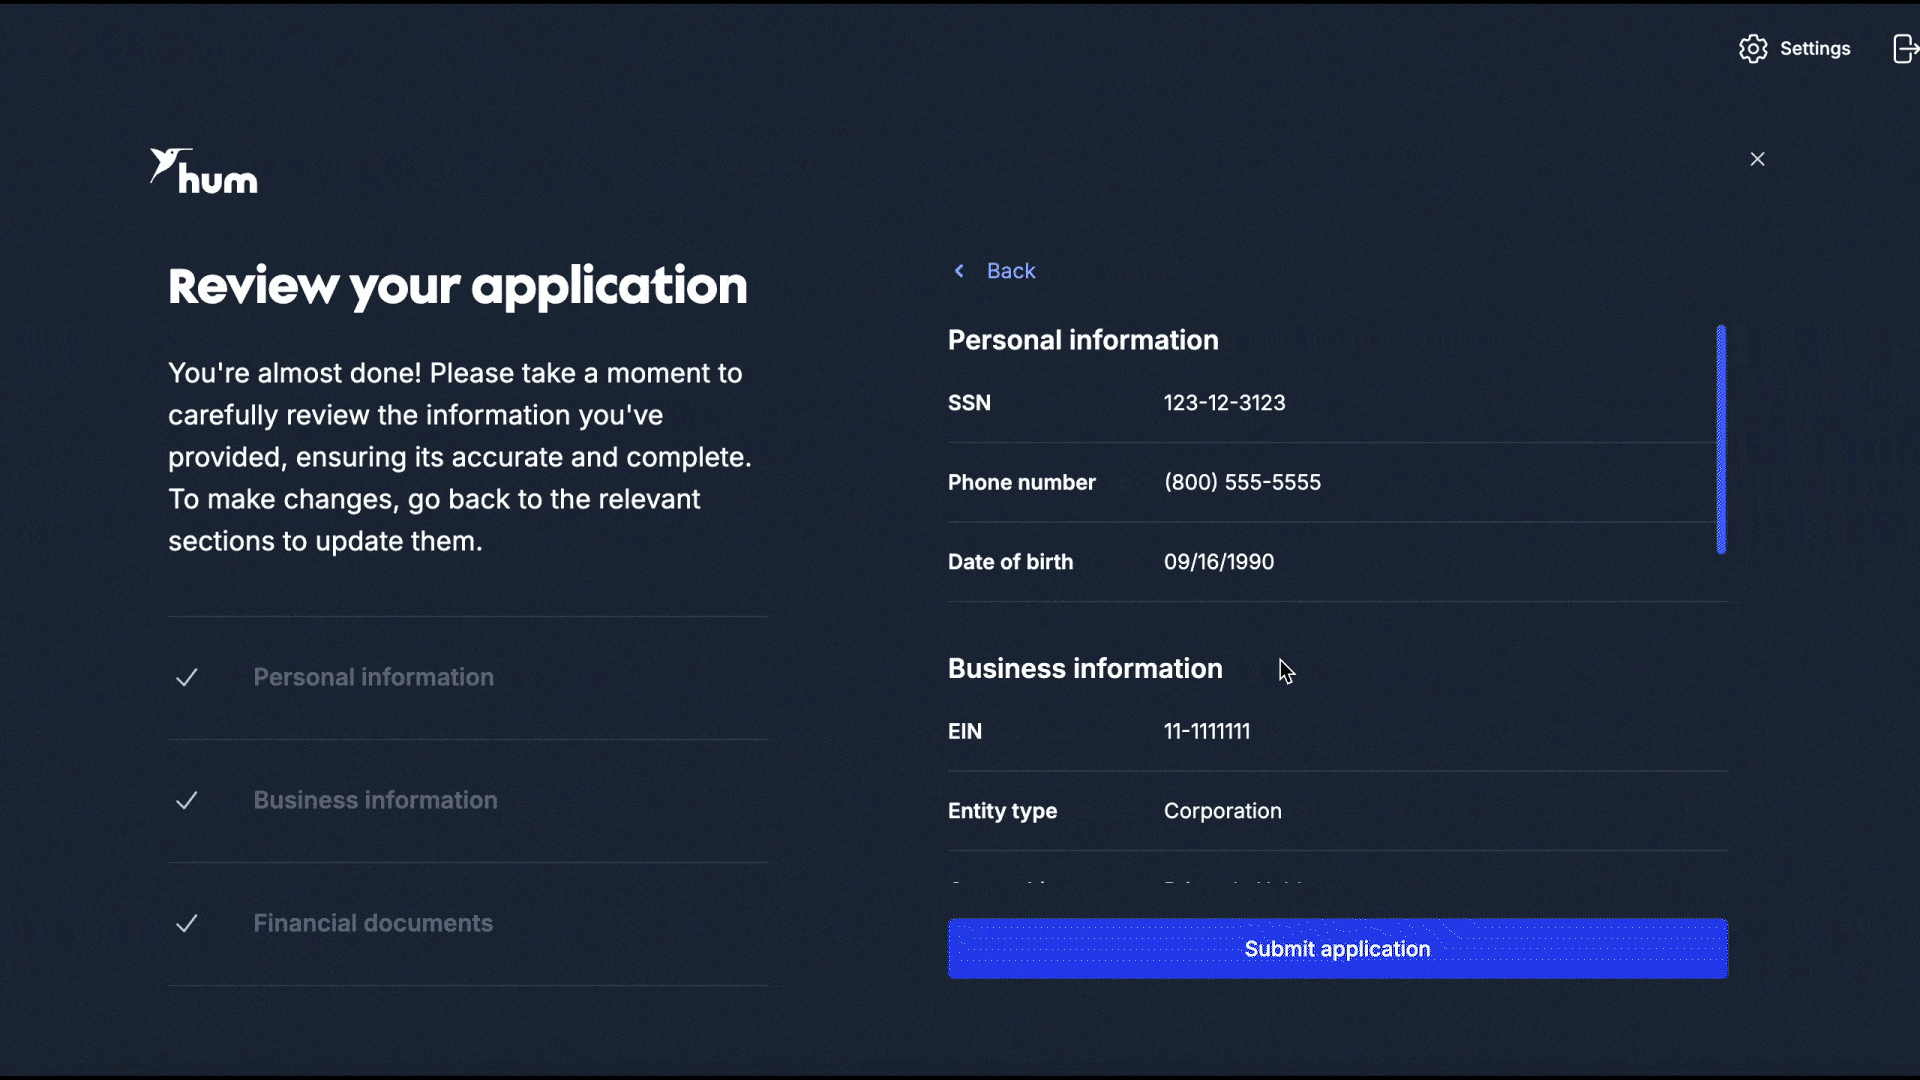This screenshot has height=1080, width=1920.
Task: Open Settings via the Settings label
Action: pyautogui.click(x=1814, y=49)
